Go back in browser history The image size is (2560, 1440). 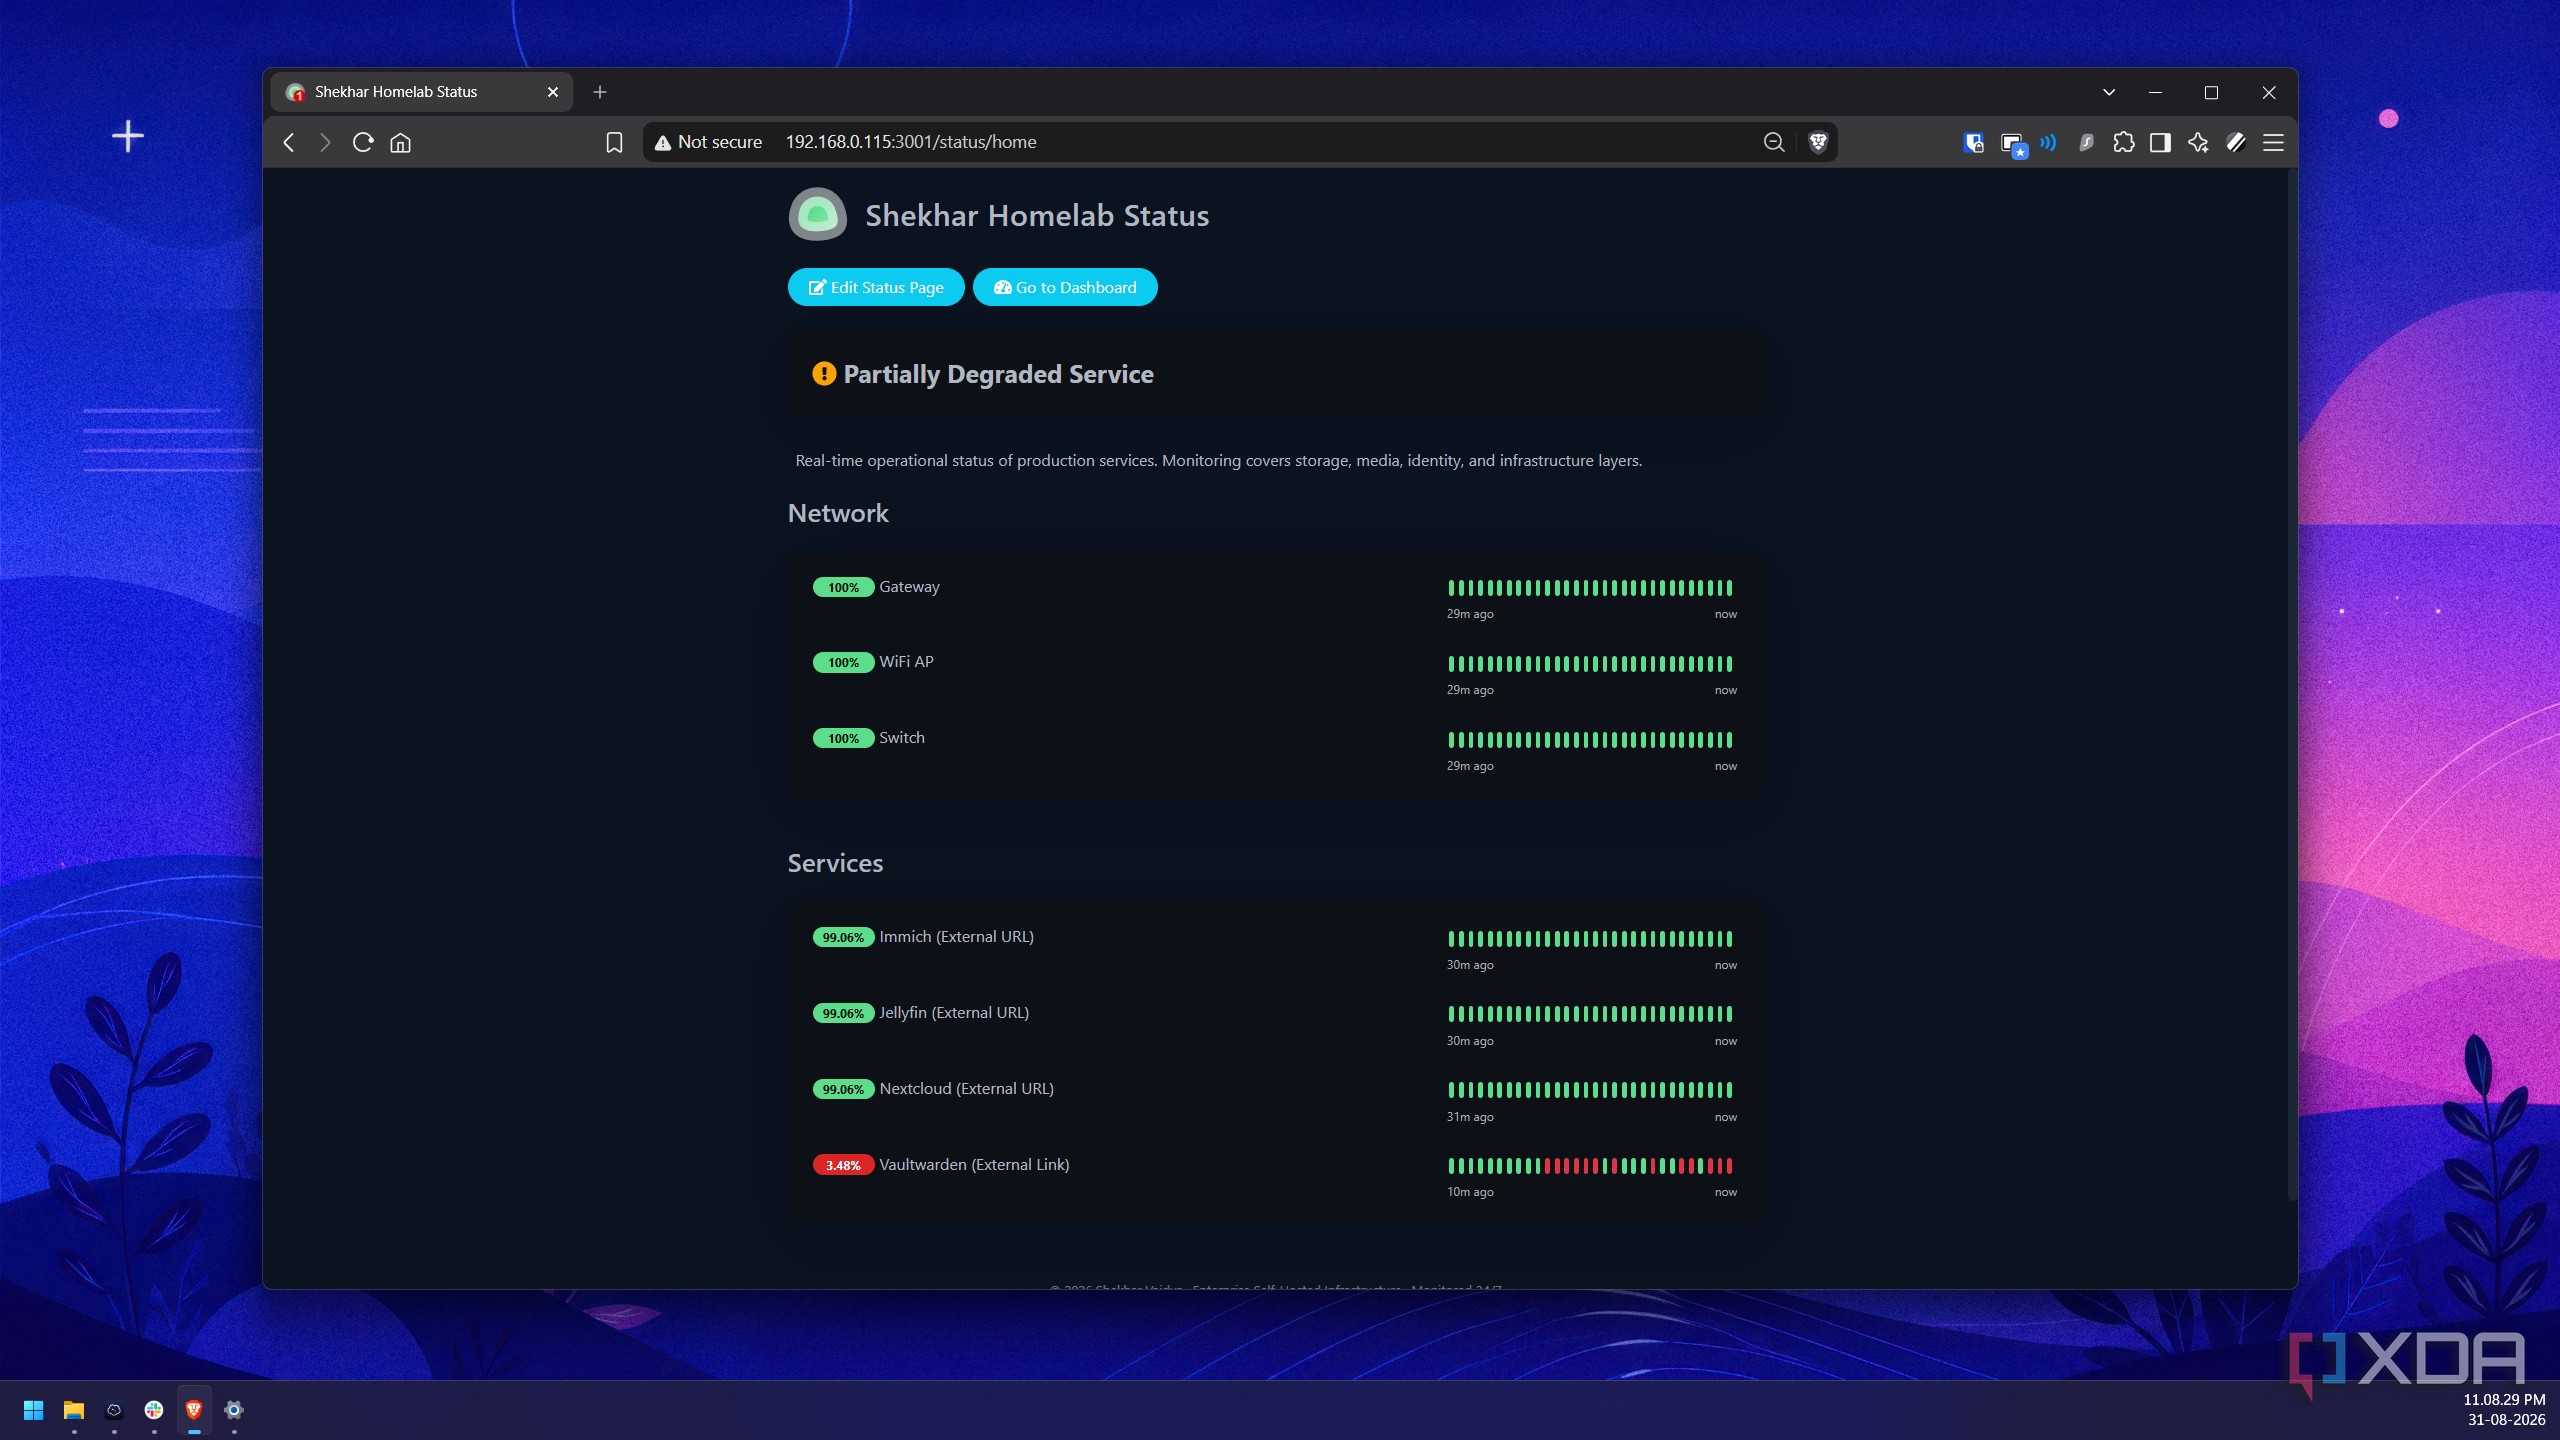(x=289, y=142)
